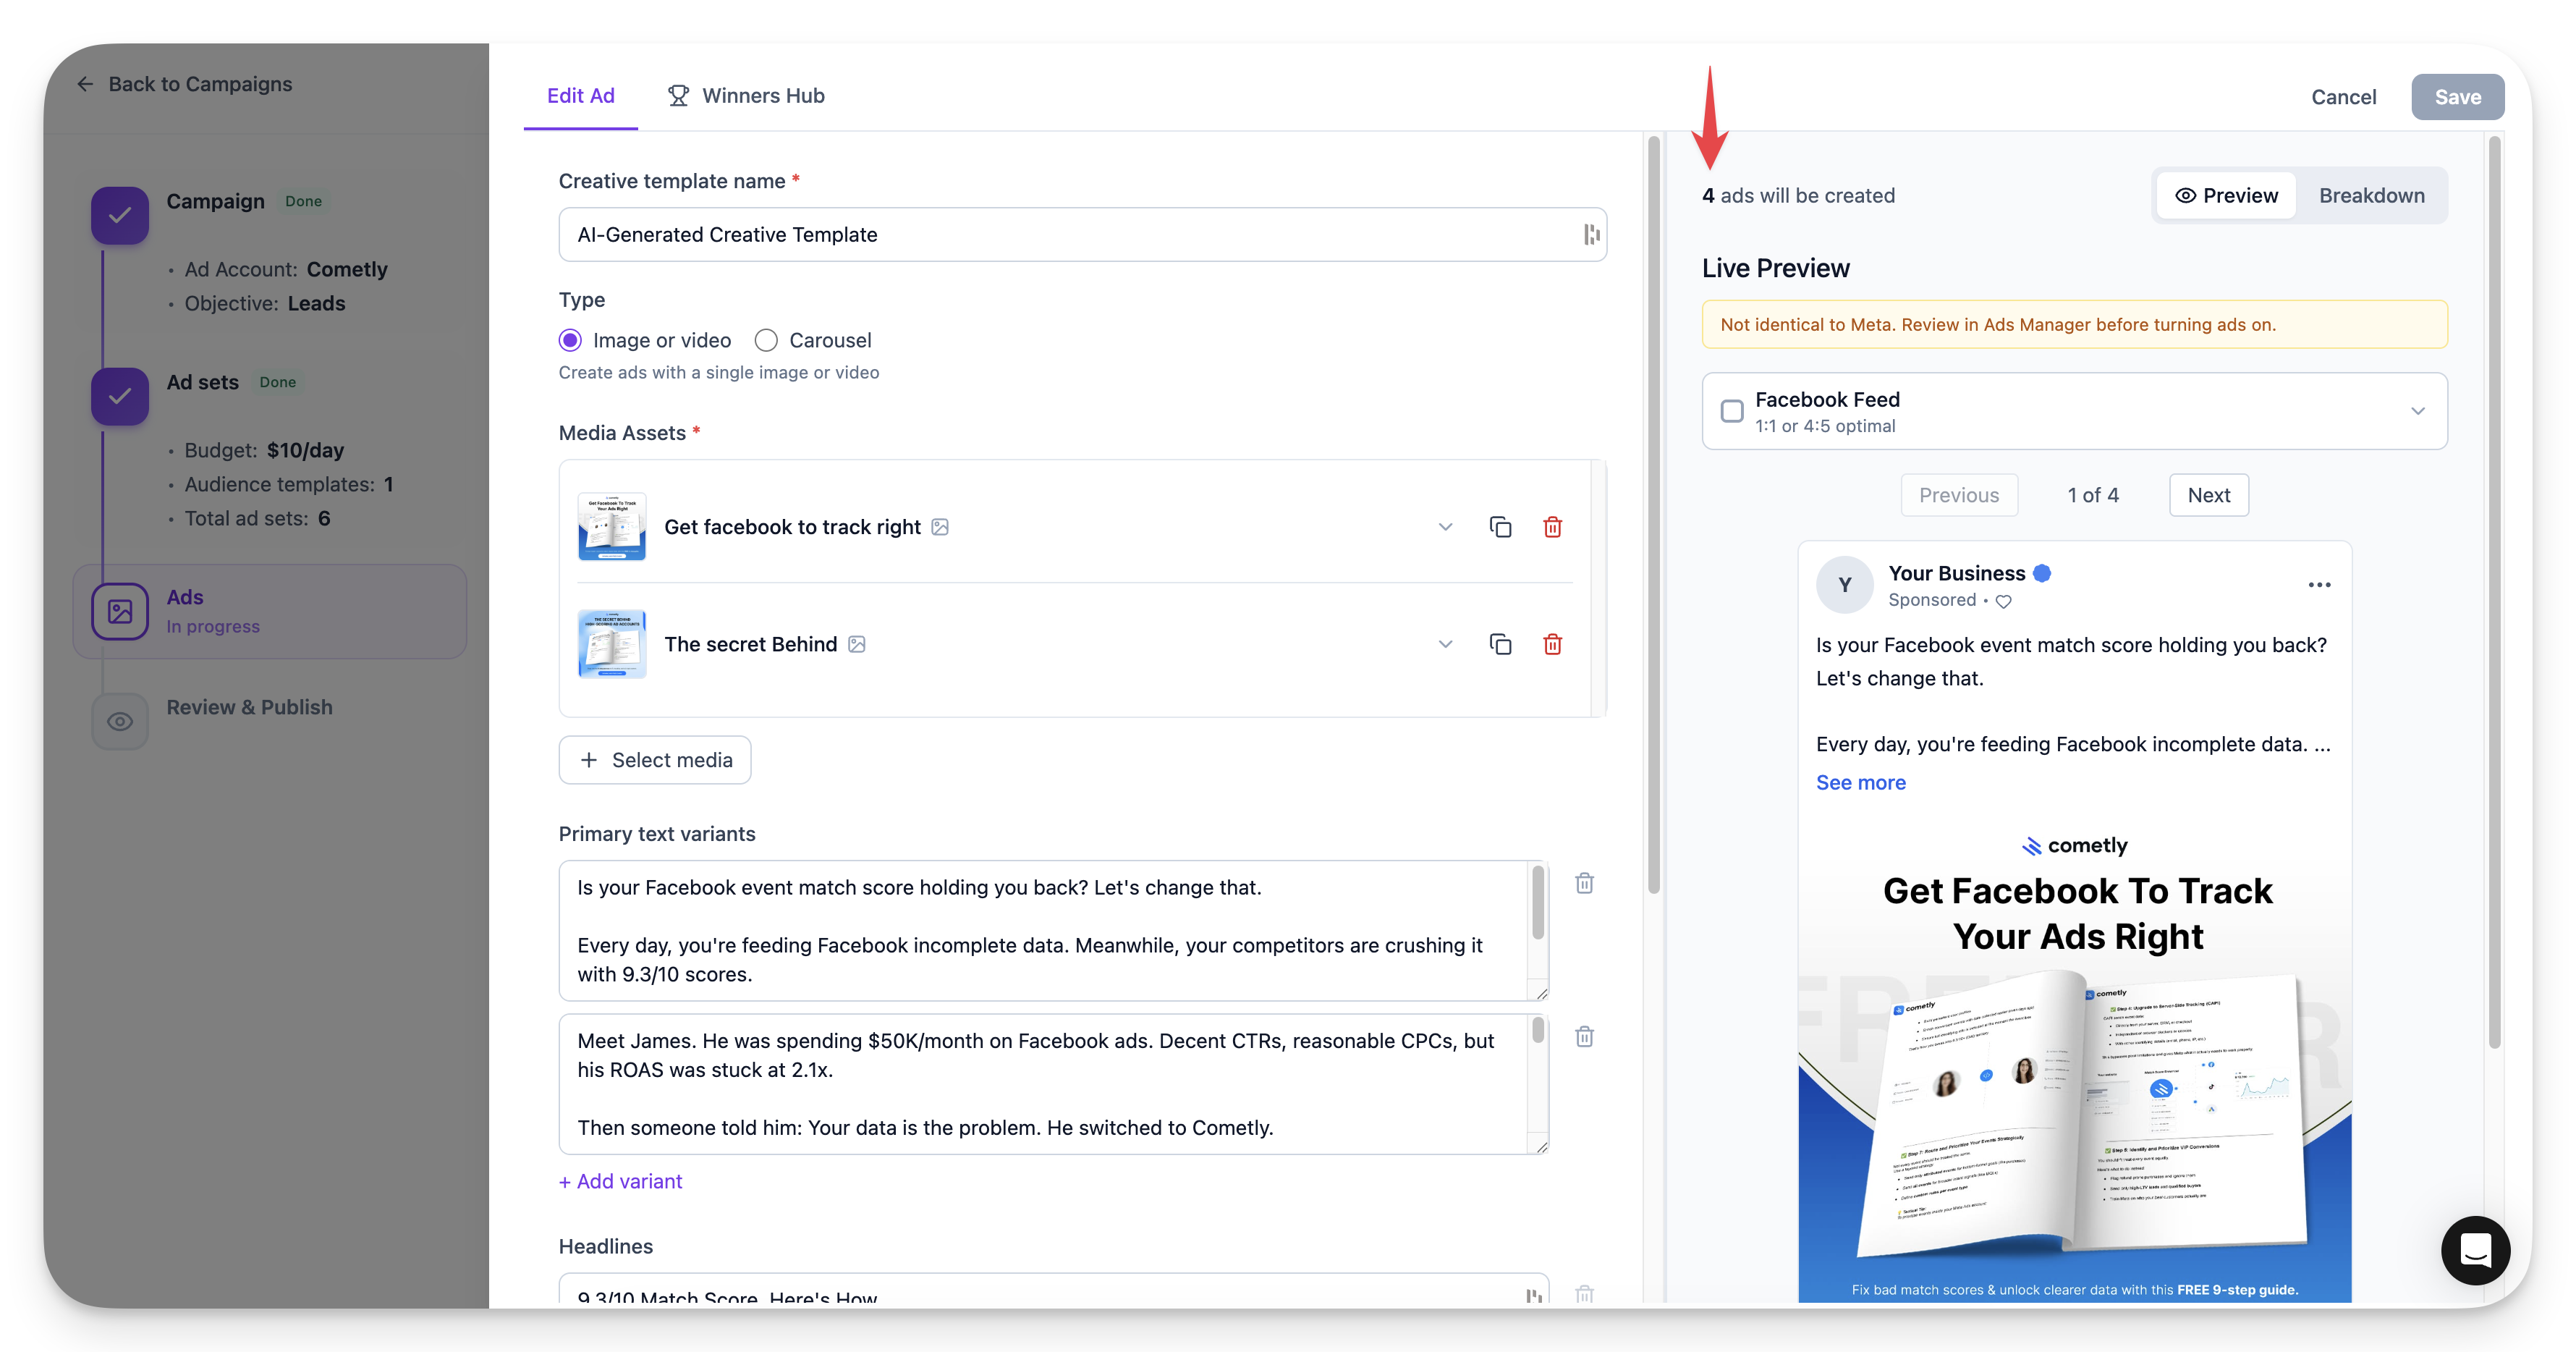Delete the 'Meet James' text variant
Screen dimensions: 2576x1352
click(x=1584, y=1037)
